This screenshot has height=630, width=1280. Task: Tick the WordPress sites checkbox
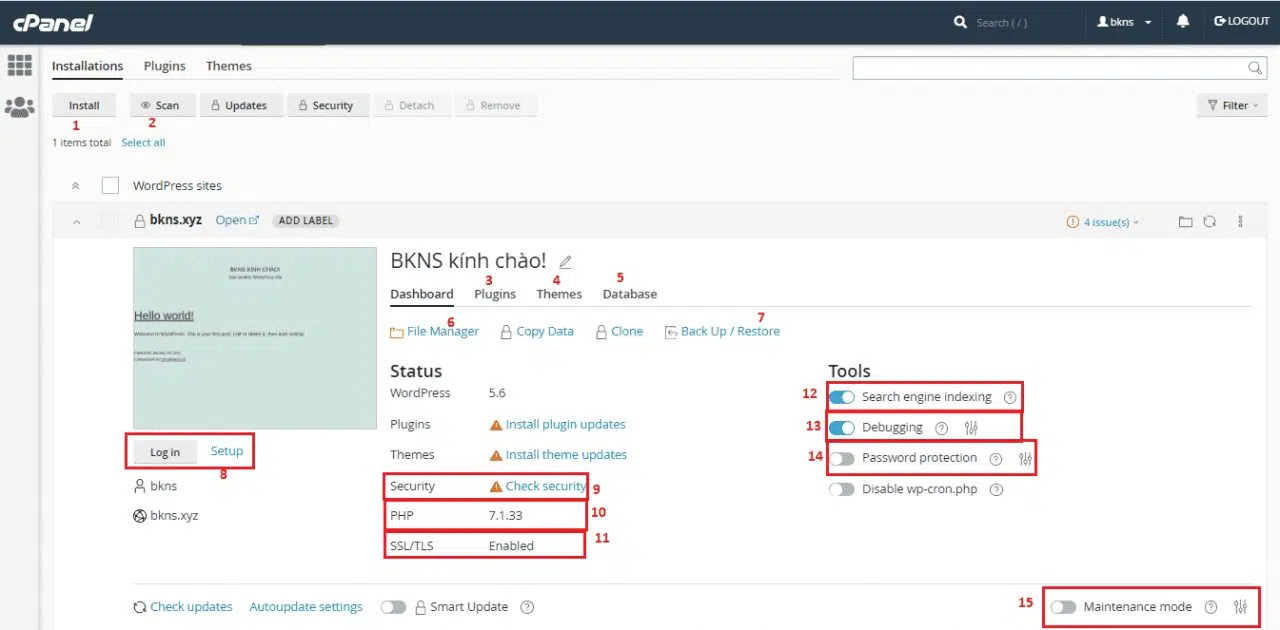(110, 185)
